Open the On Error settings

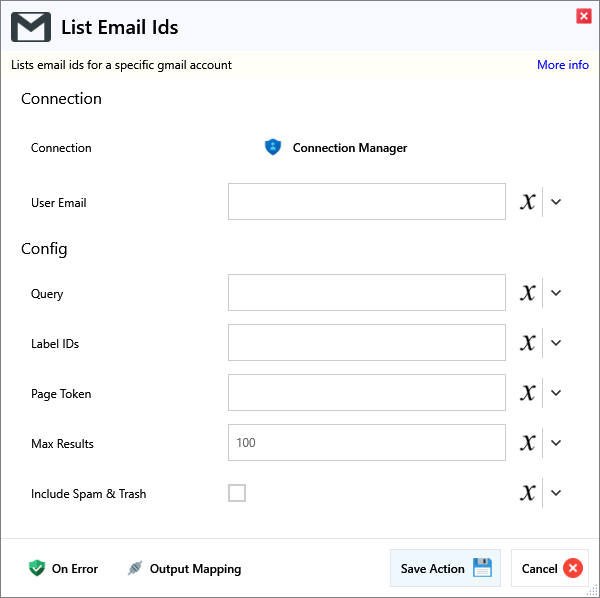63,568
